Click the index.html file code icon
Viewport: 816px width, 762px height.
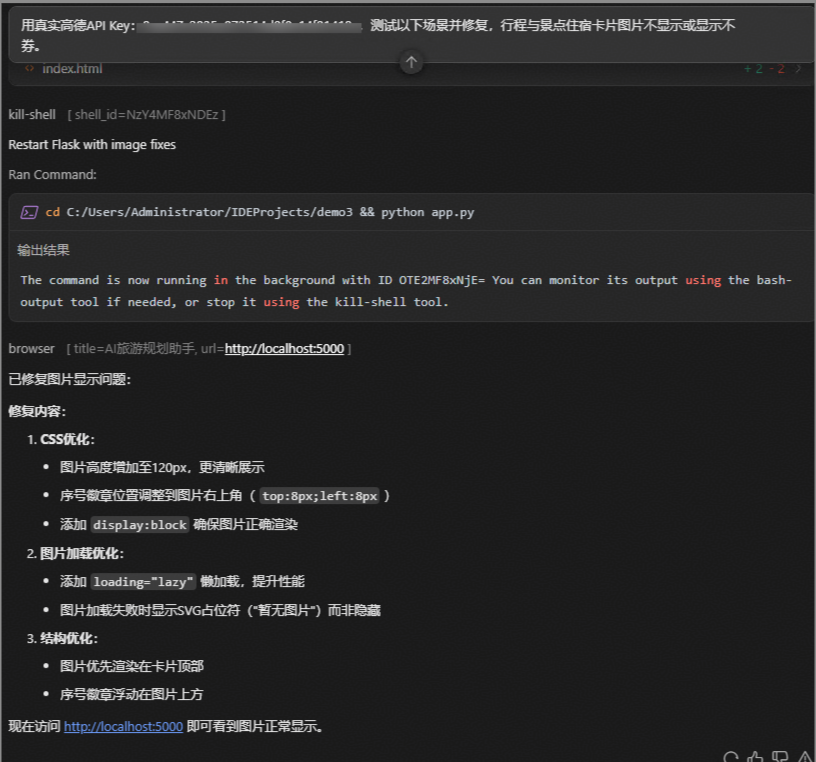(29, 68)
